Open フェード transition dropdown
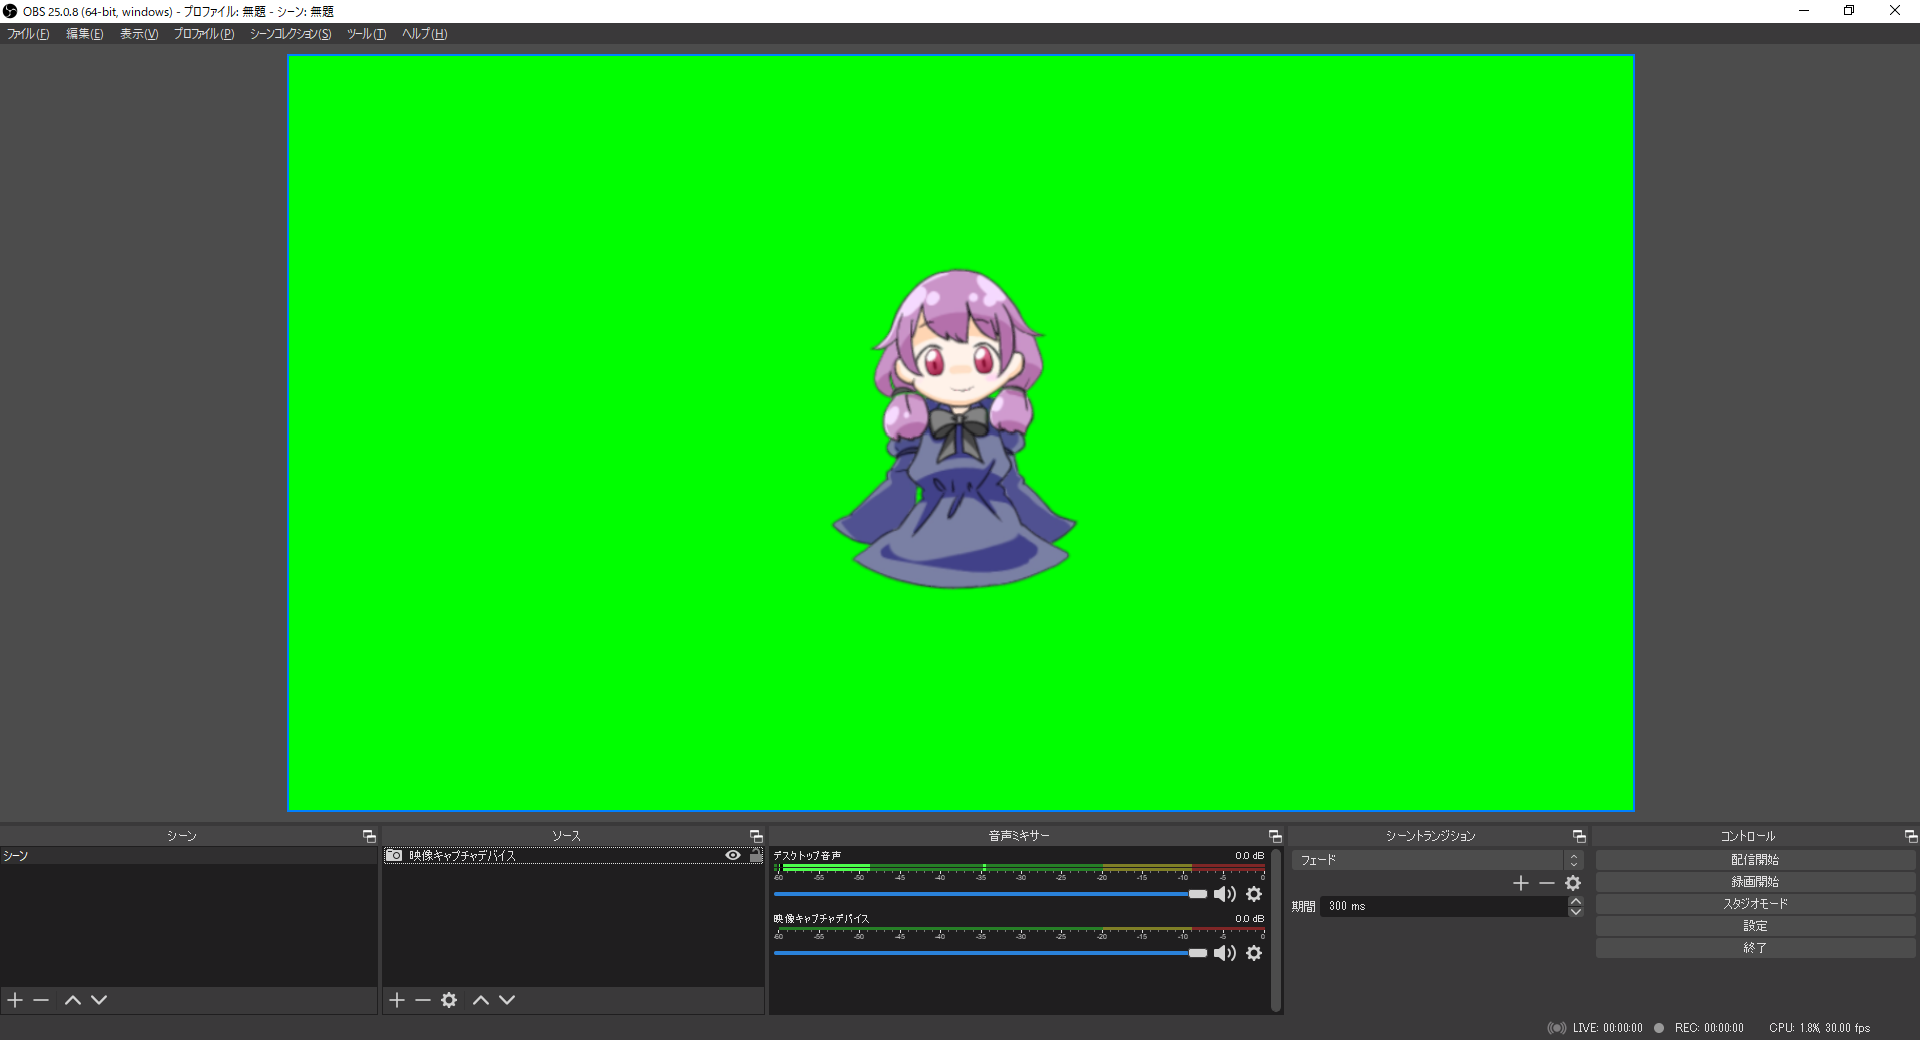Viewport: 1920px width, 1040px height. pyautogui.click(x=1437, y=860)
